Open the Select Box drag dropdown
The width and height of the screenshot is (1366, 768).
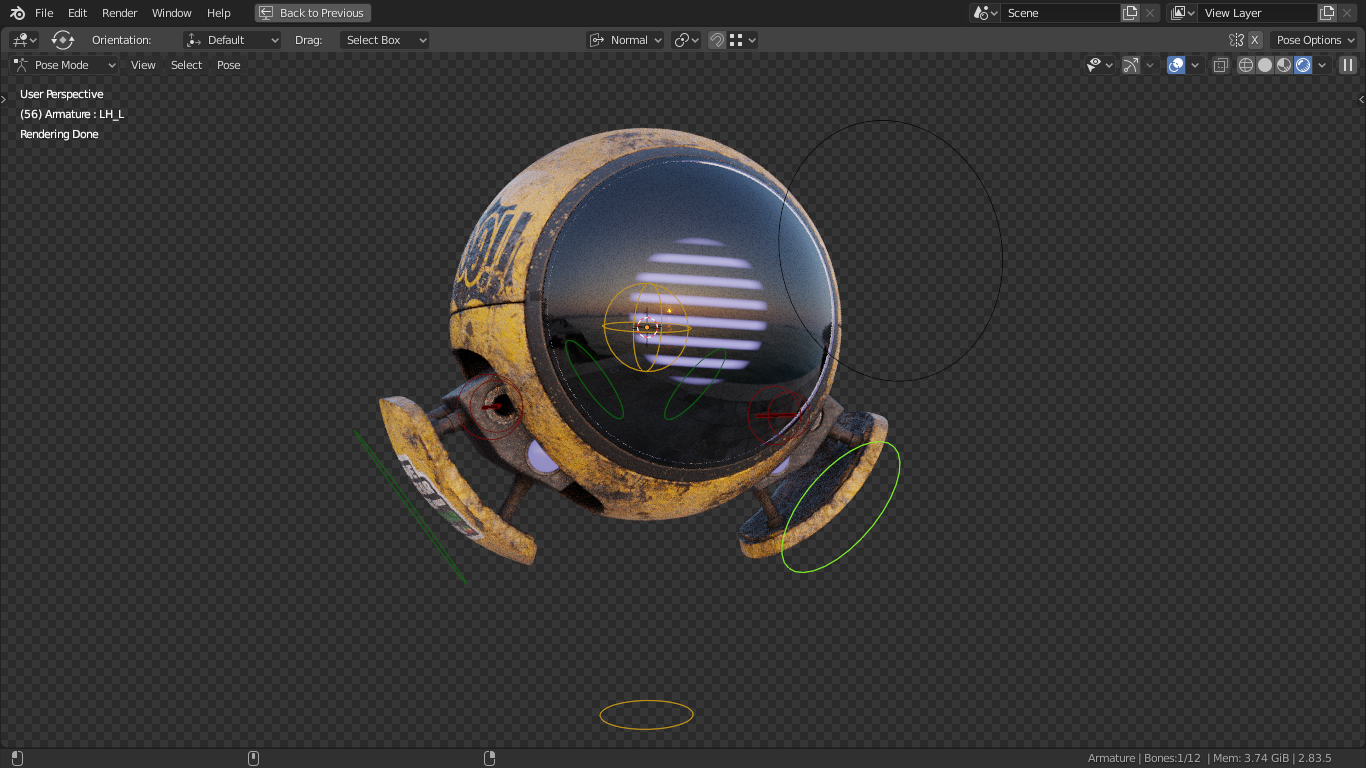(384, 40)
